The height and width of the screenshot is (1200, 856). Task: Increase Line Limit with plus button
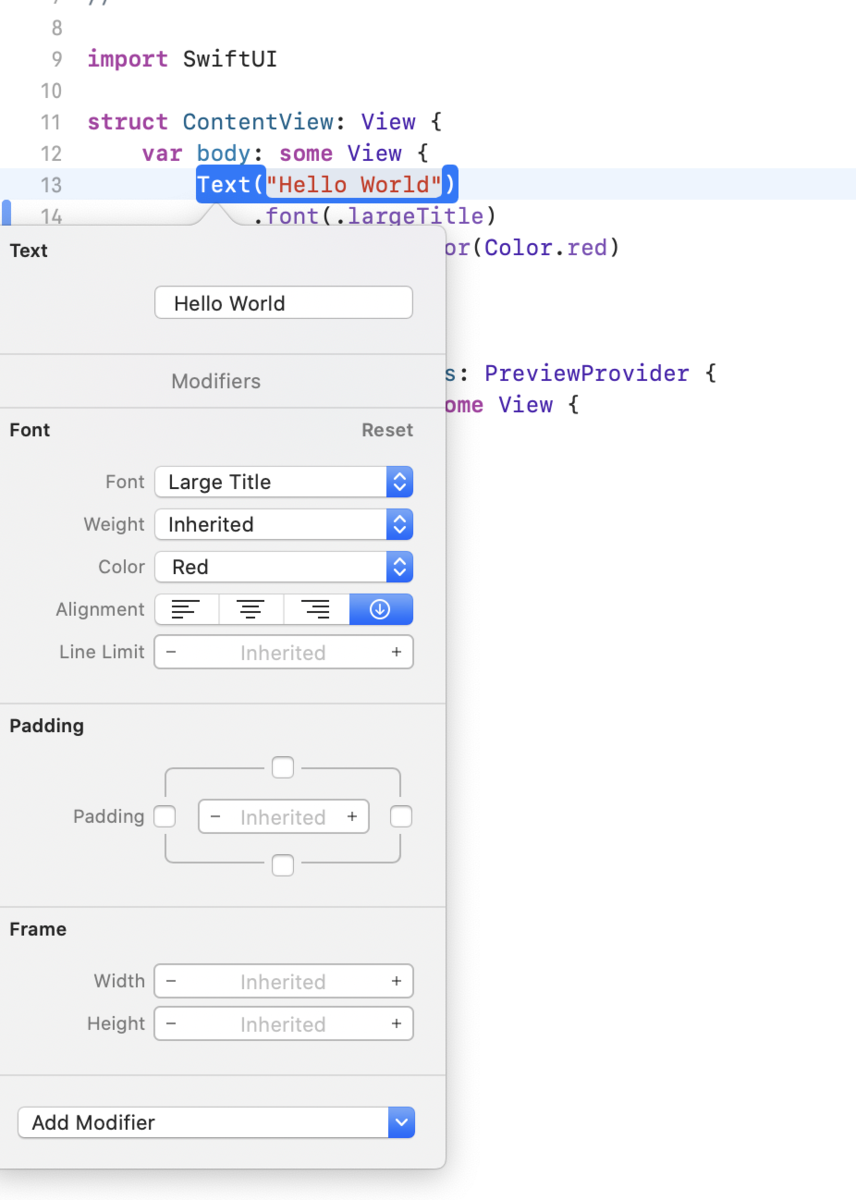[x=396, y=652]
